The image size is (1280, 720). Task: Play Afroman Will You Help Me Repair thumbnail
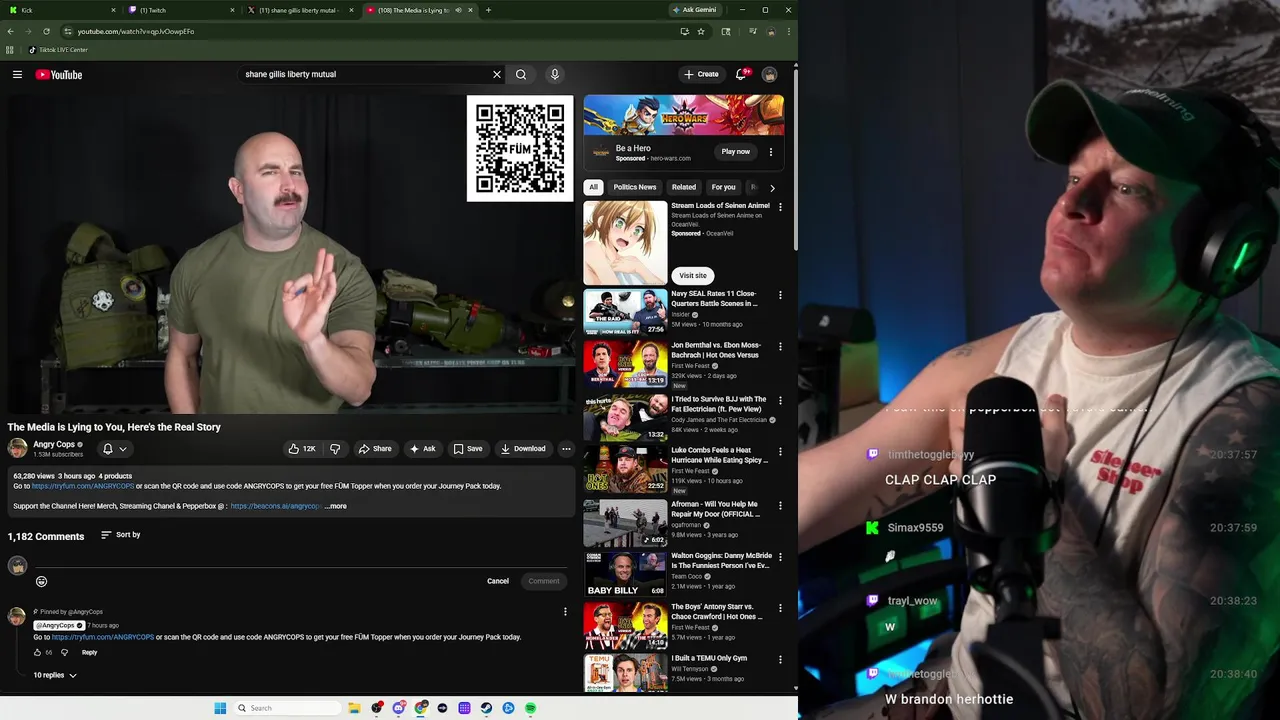coord(625,521)
